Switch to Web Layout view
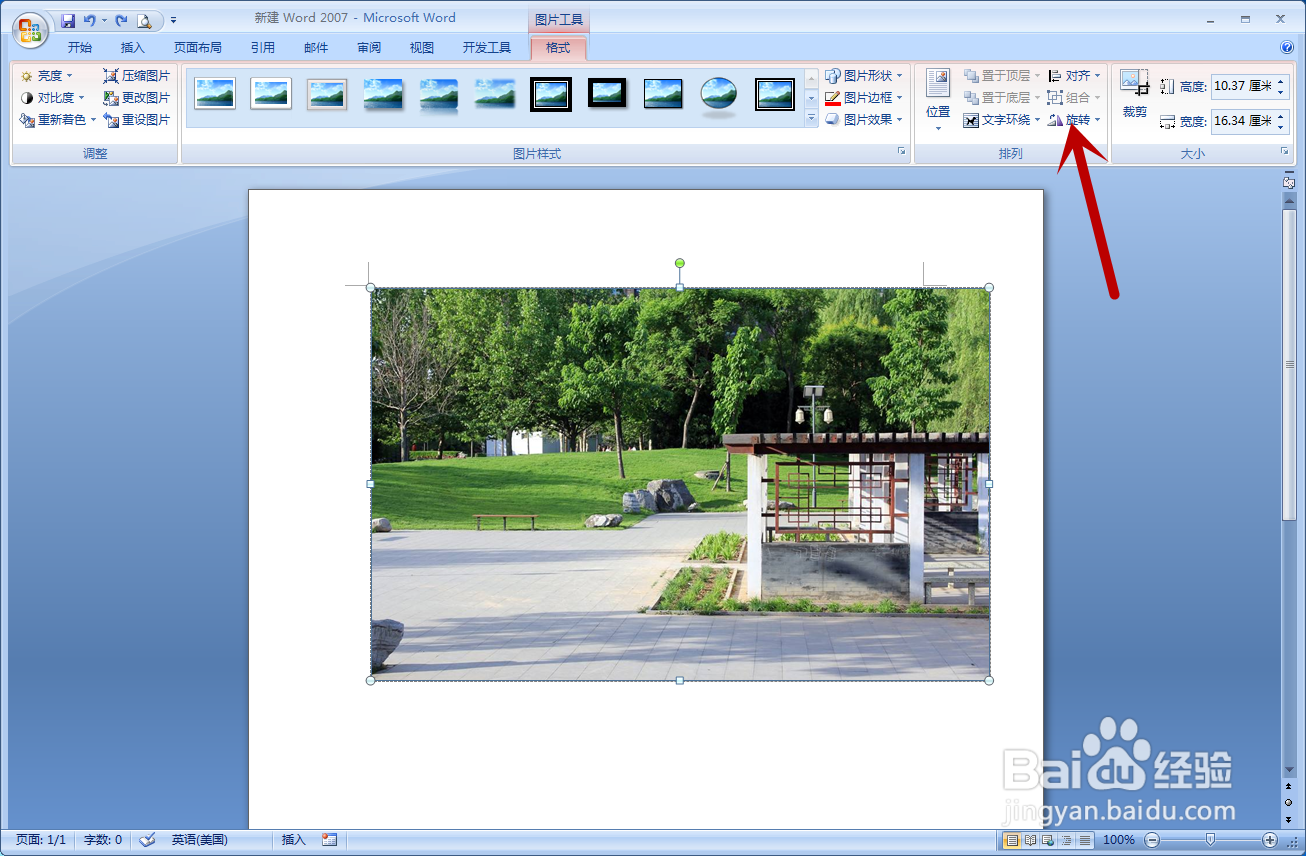The width and height of the screenshot is (1306, 856). click(x=1048, y=840)
